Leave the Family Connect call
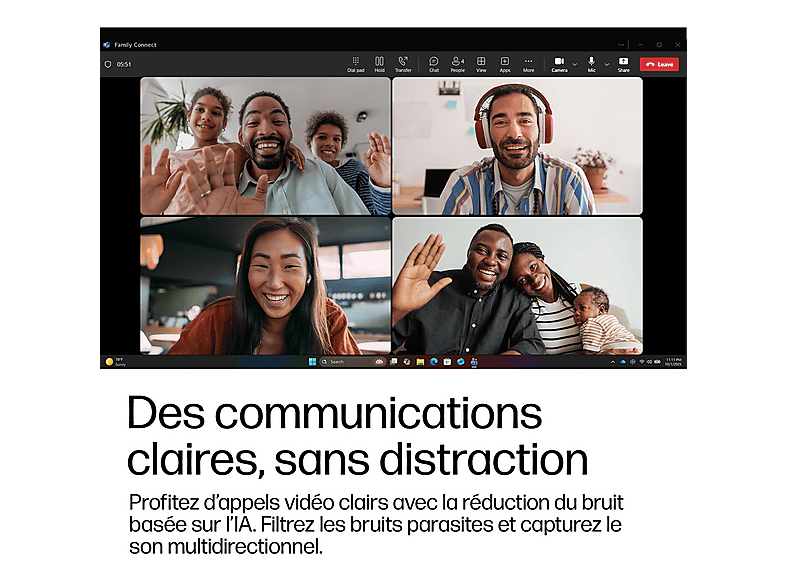 pyautogui.click(x=659, y=64)
